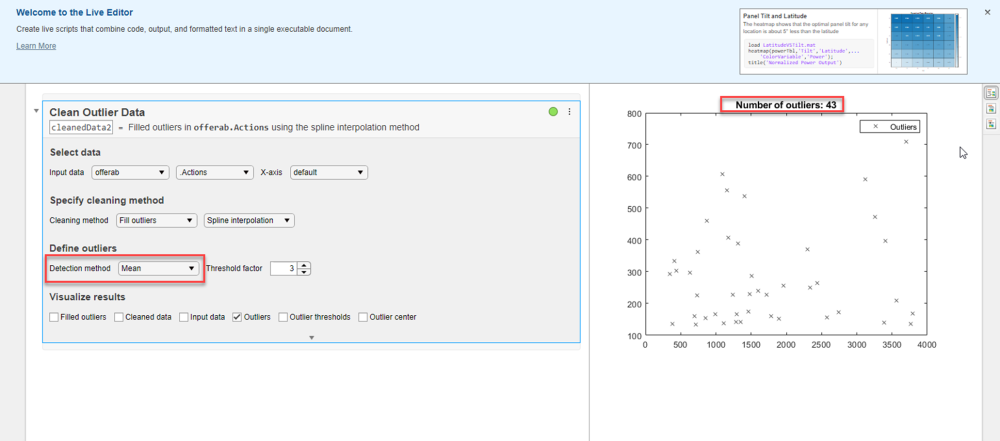Screen dimensions: 1000x441
Task: Uncheck the Outliers checkbox
Action: 237,317
